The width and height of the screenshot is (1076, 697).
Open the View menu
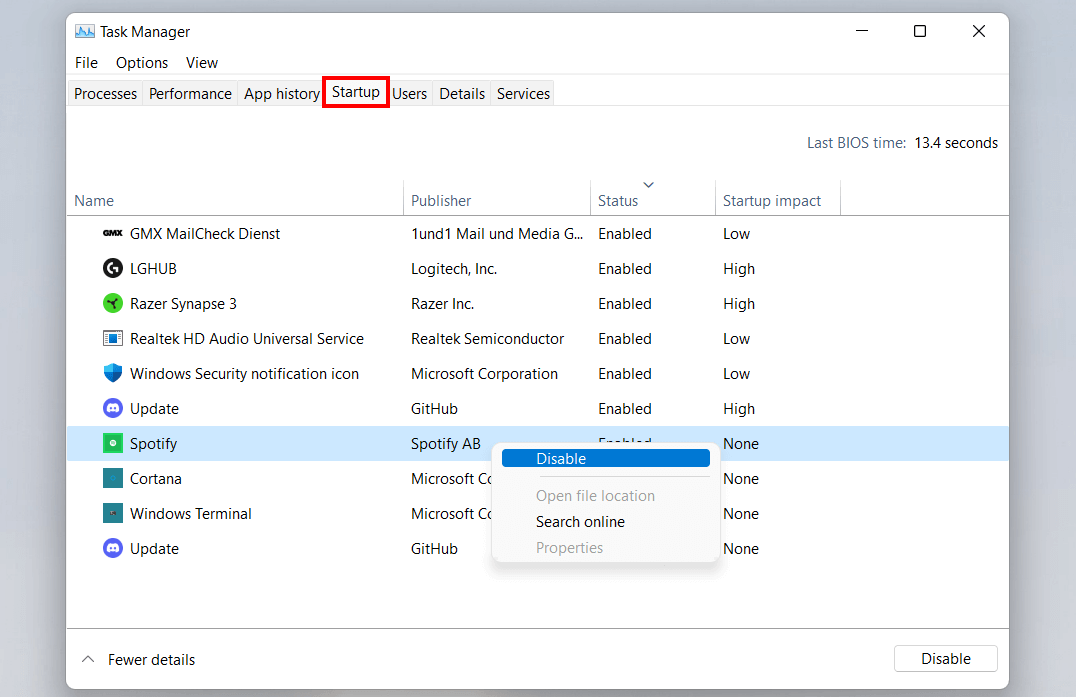tap(201, 62)
